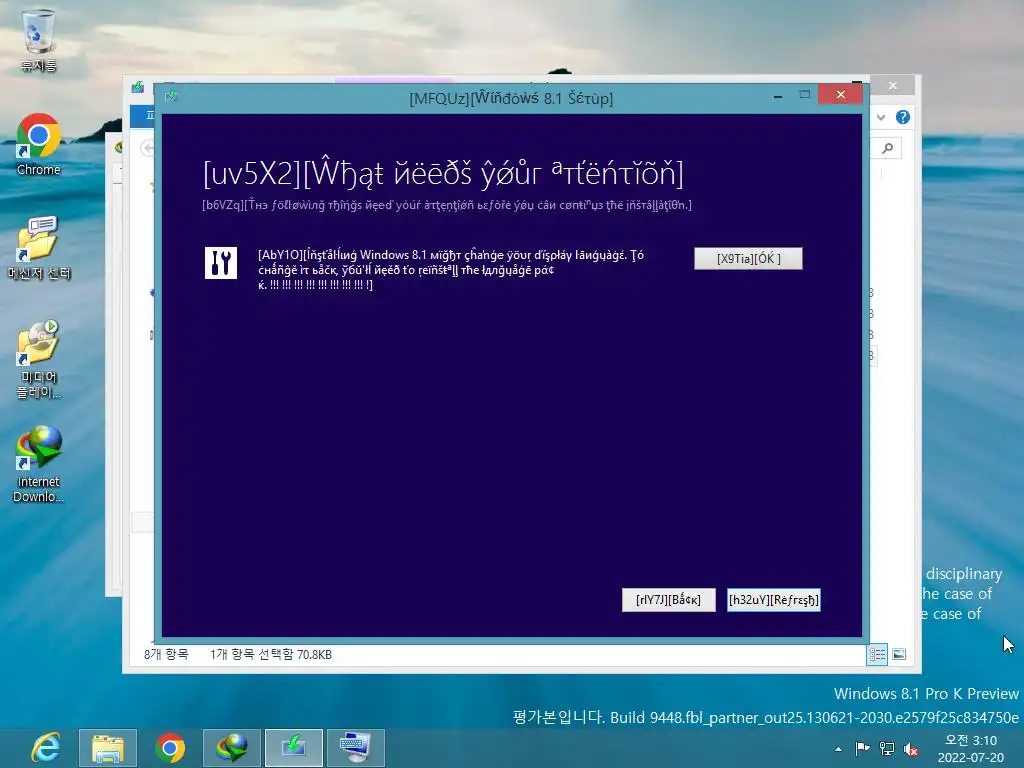Click the tools wrench icon beside the warning

(x=221, y=263)
